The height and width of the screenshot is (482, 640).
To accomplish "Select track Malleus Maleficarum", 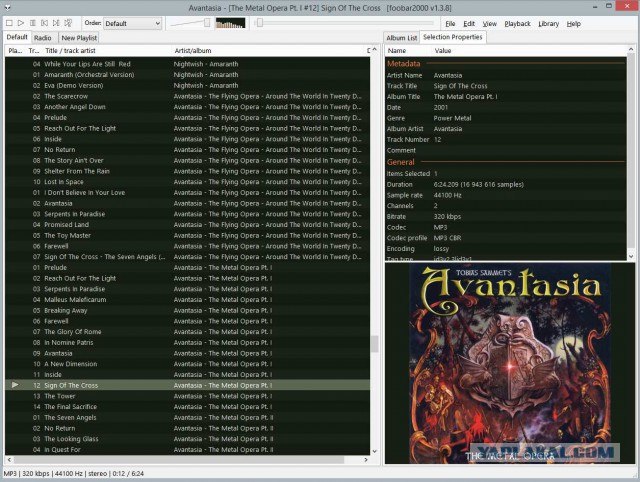I will pos(187,300).
